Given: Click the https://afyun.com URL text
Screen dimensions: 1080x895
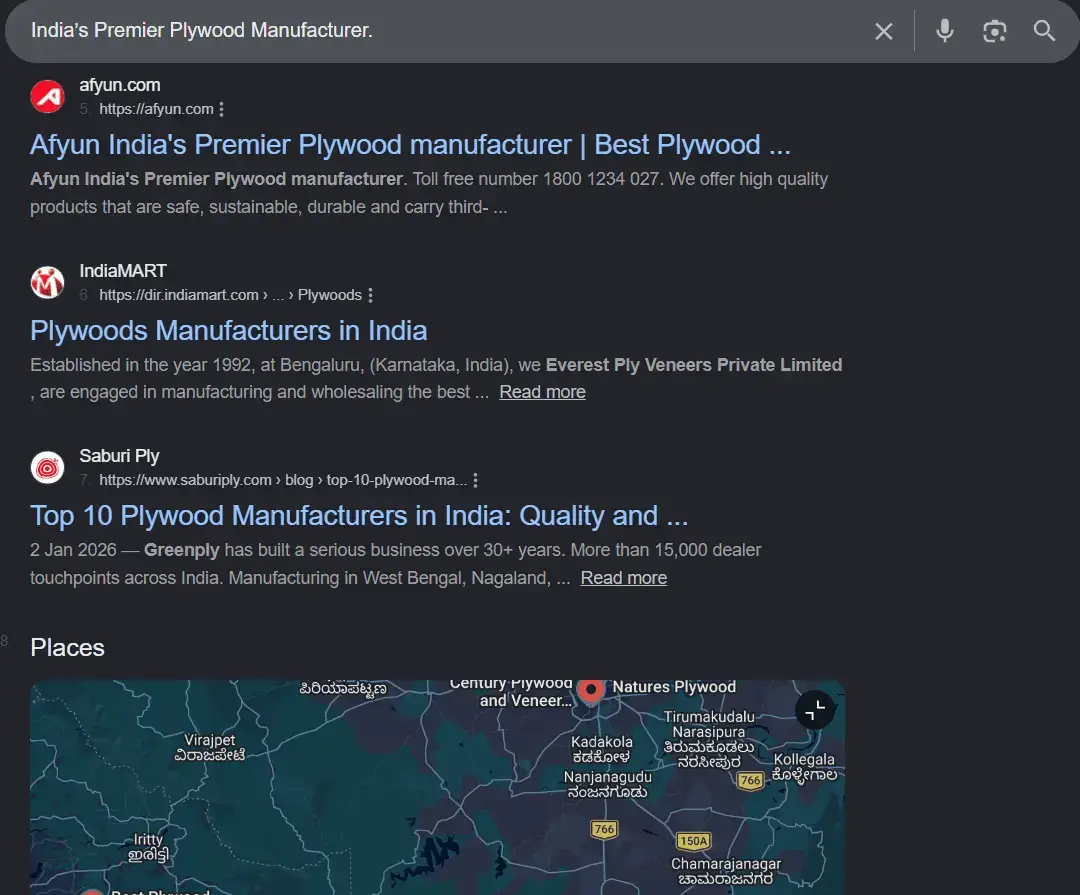Looking at the screenshot, I should pos(156,109).
